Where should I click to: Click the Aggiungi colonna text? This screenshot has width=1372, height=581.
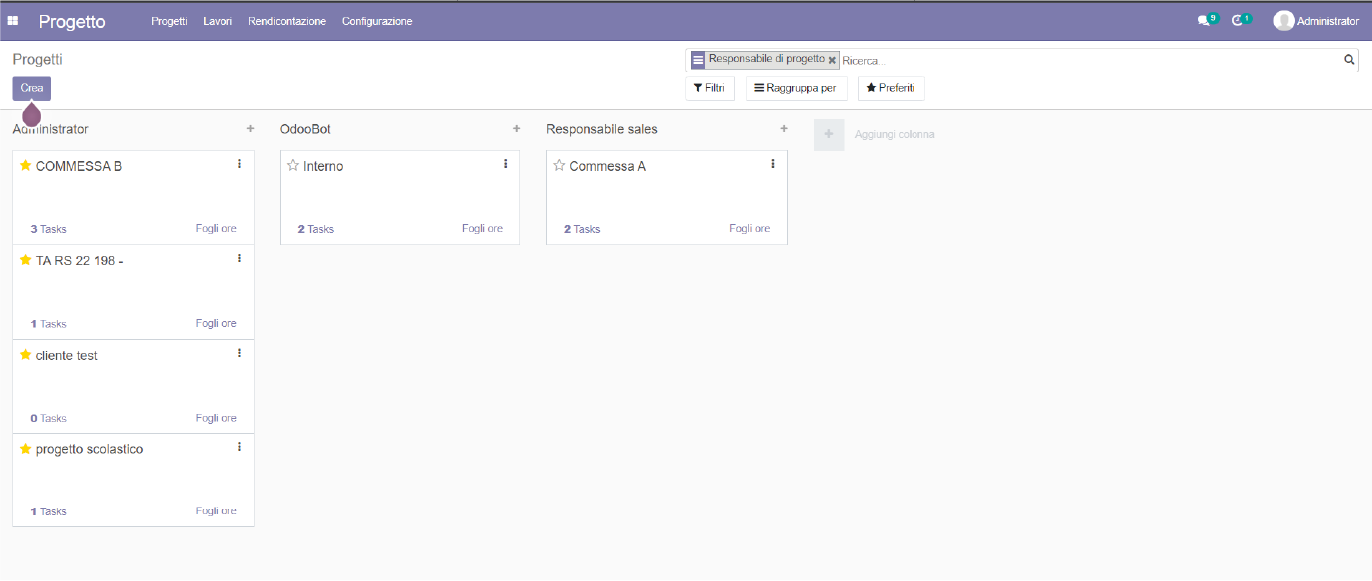coord(894,134)
